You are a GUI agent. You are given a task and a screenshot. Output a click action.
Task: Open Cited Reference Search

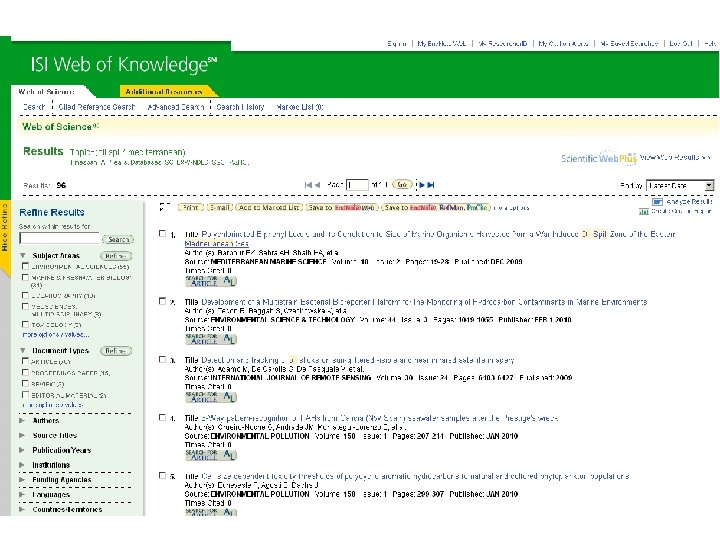96,107
